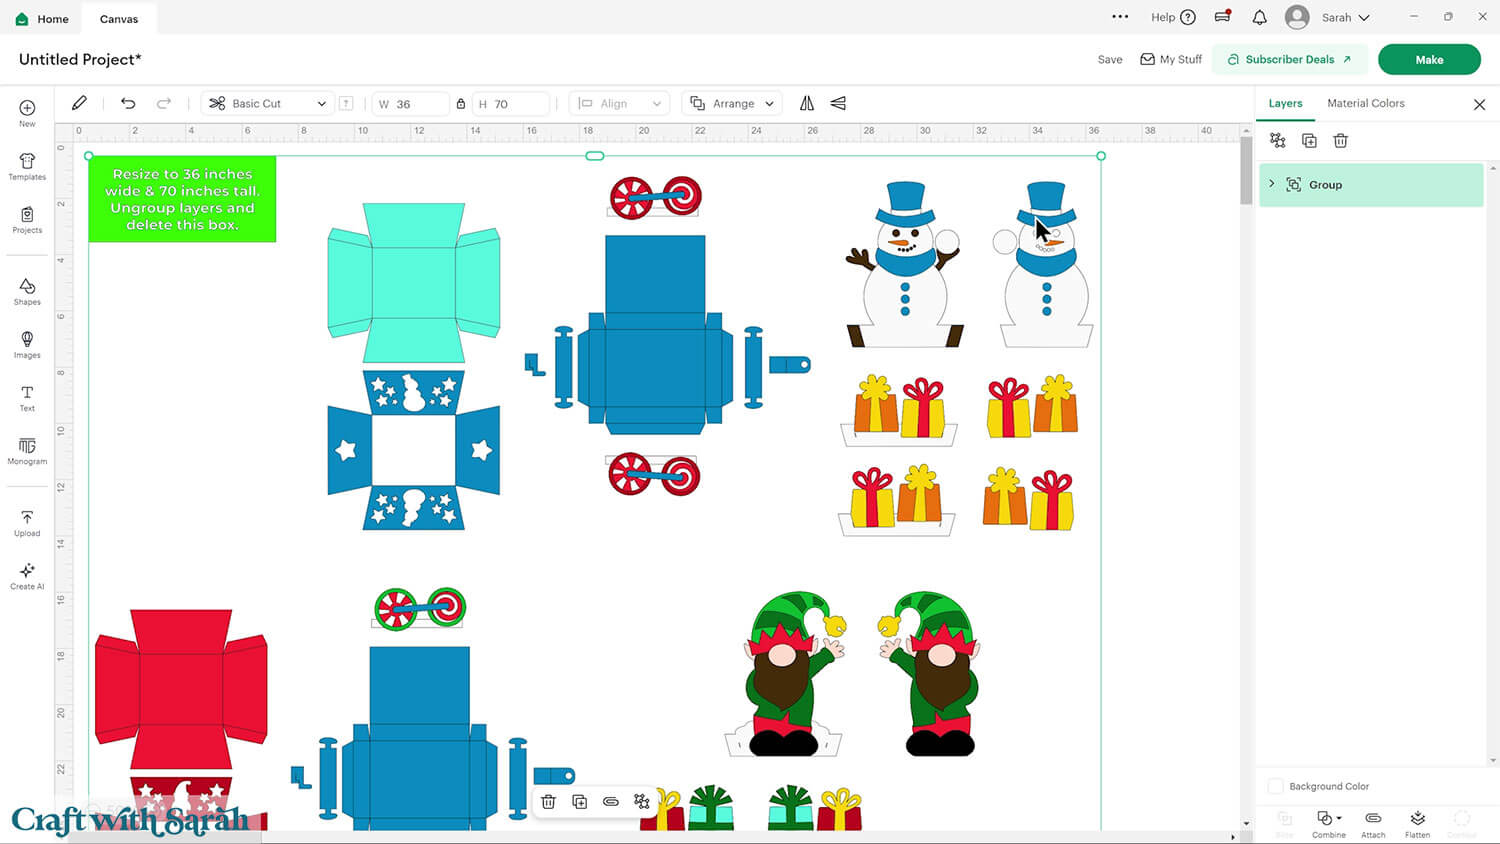The height and width of the screenshot is (844, 1500).
Task: Open the Basic Cut operation dropdown
Action: (268, 103)
